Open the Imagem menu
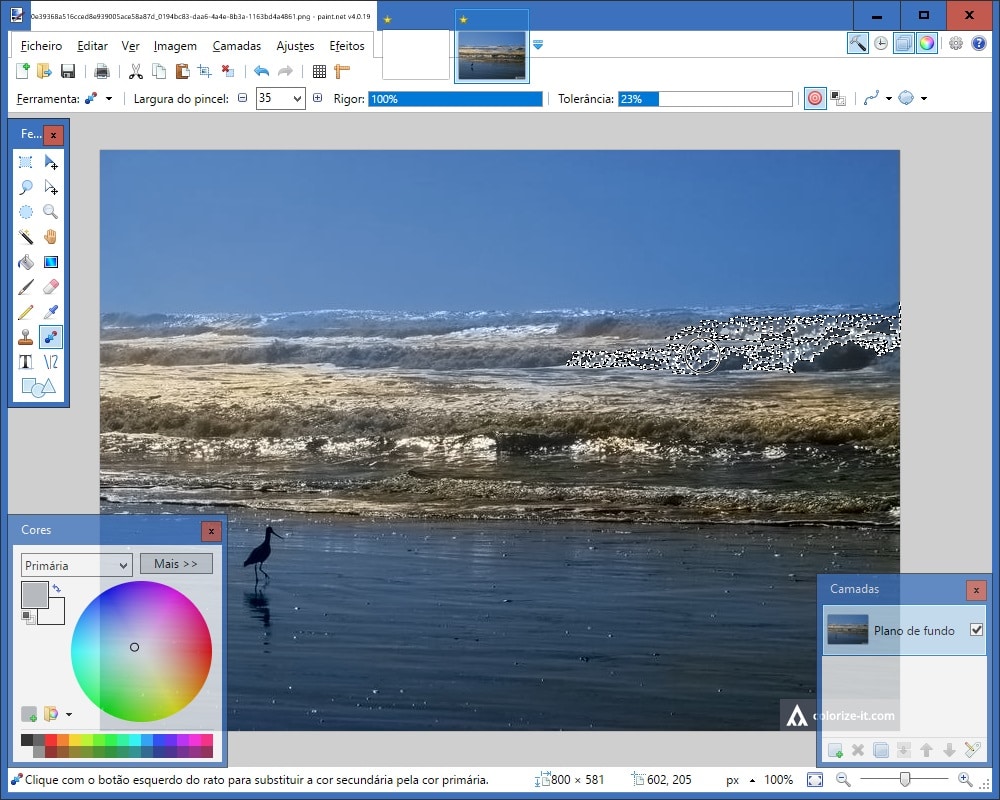Viewport: 1000px width, 800px height. coord(175,46)
